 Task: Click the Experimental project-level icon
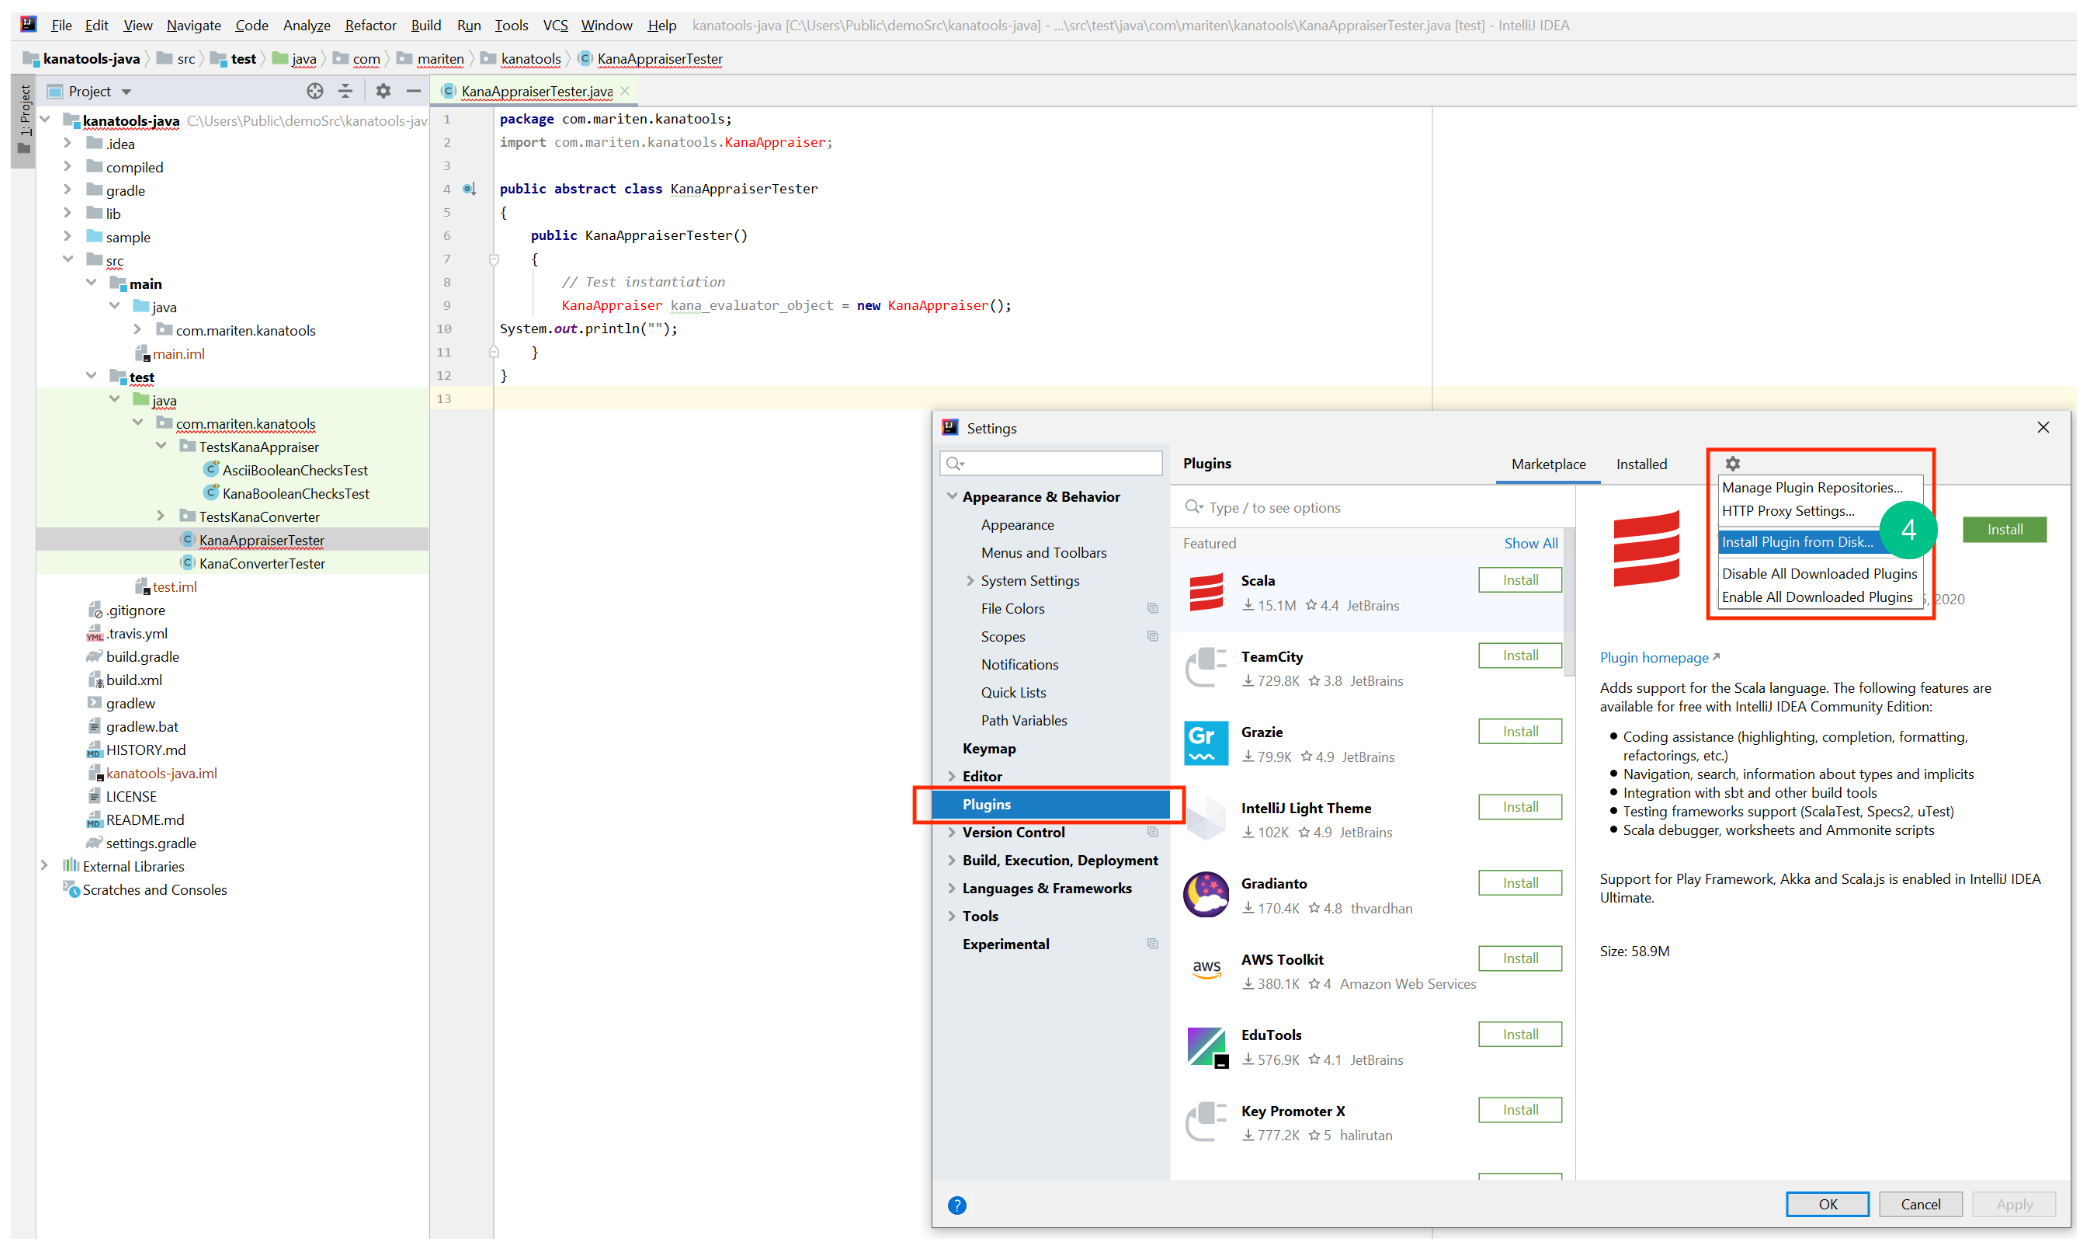1152,944
